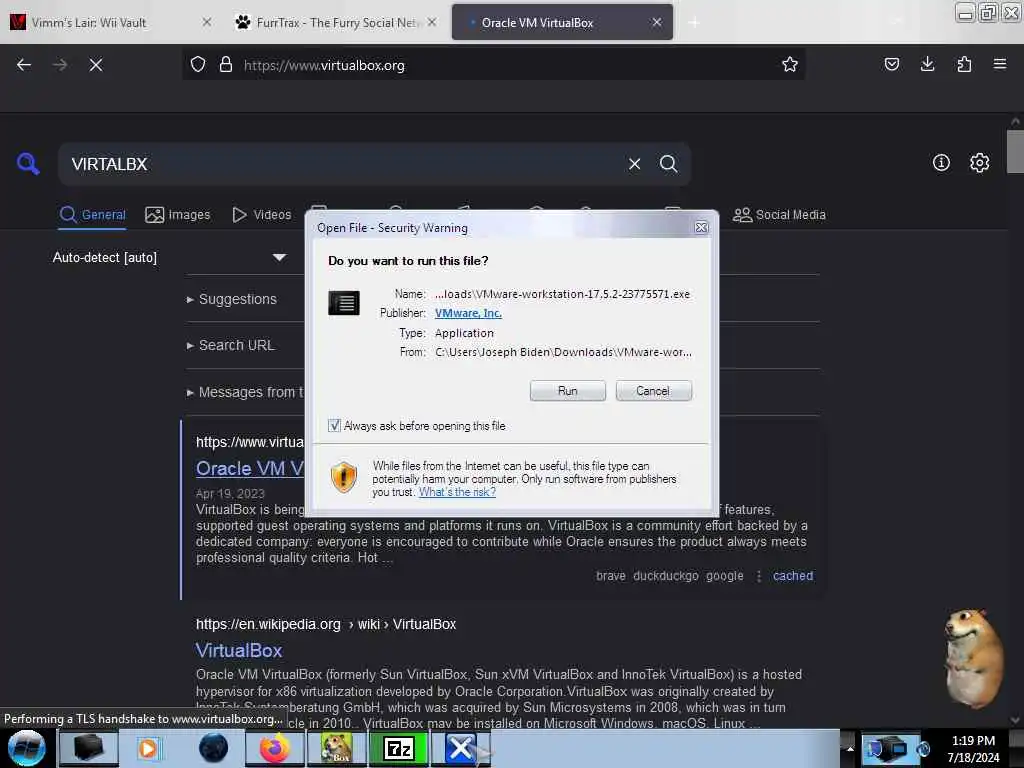The width and height of the screenshot is (1024, 768).
Task: Click the address bar URL field
Action: tap(496, 65)
